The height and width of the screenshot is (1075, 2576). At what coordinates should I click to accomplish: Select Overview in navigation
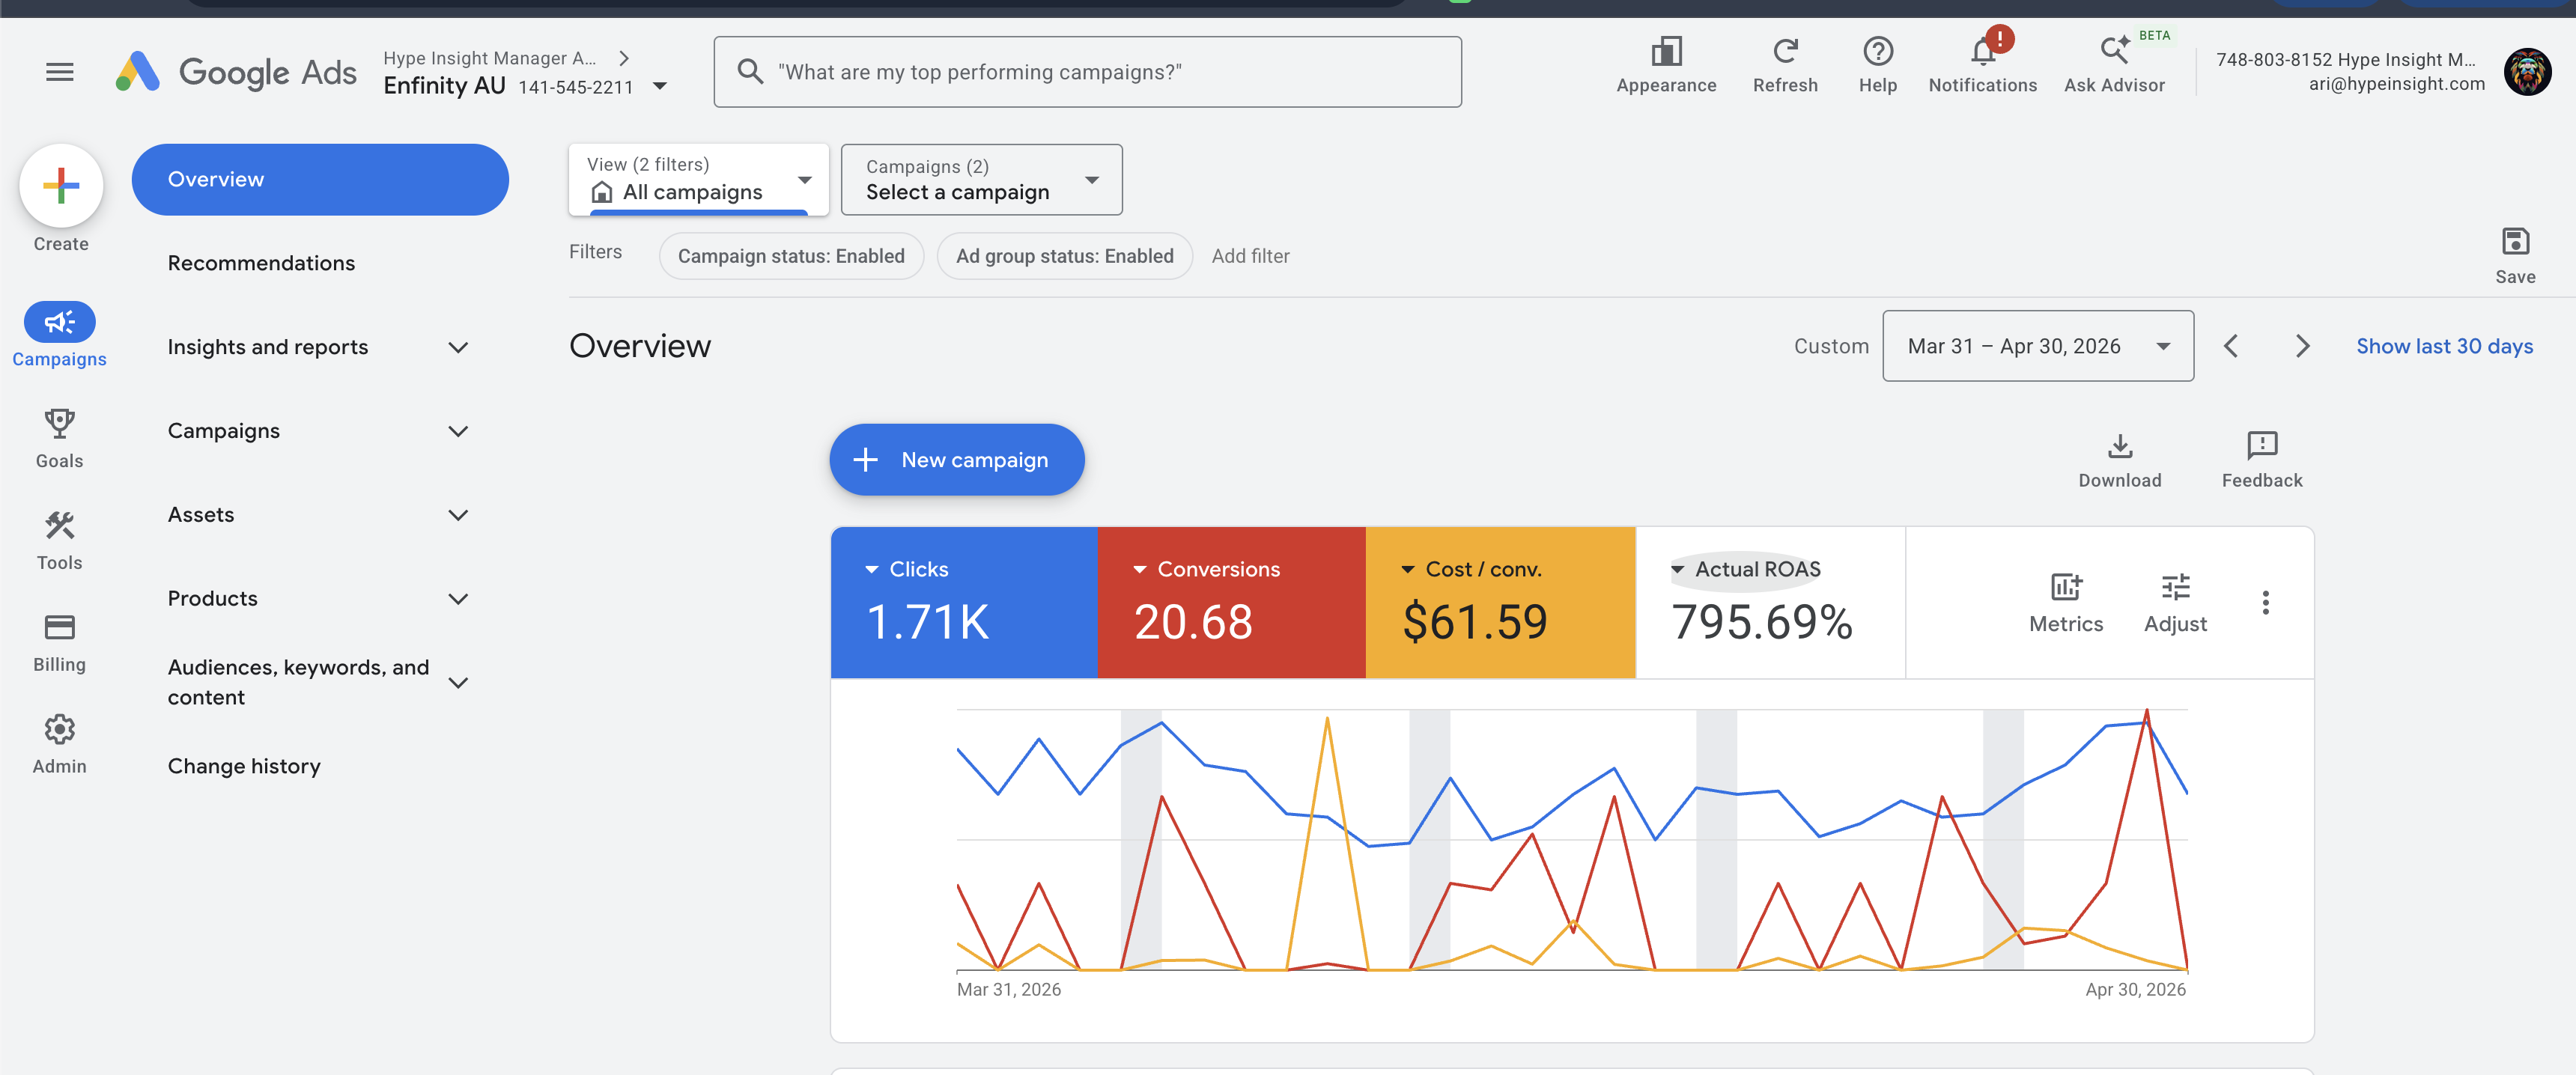click(320, 180)
